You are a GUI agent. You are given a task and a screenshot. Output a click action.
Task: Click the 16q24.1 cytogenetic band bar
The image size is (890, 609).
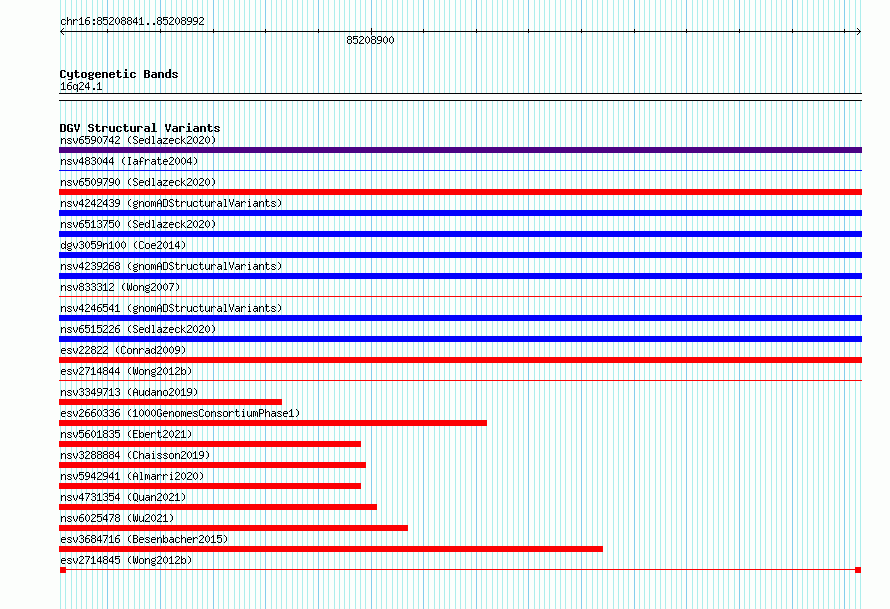click(460, 97)
